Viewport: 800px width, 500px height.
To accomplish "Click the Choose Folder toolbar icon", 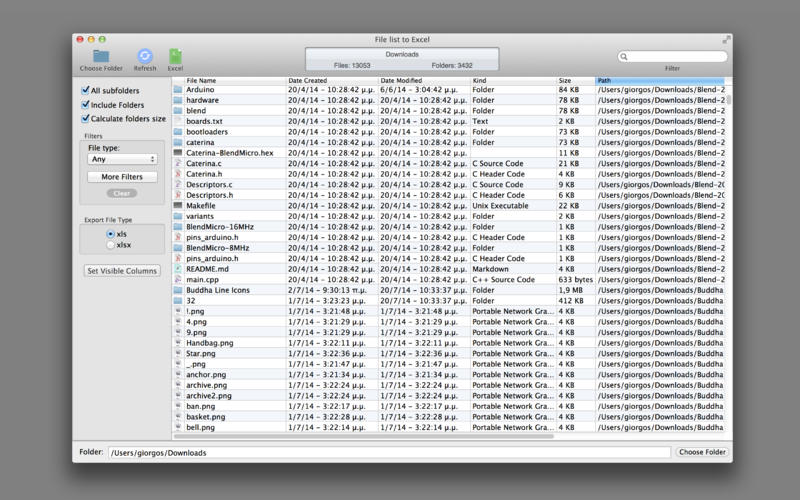I will [x=101, y=55].
